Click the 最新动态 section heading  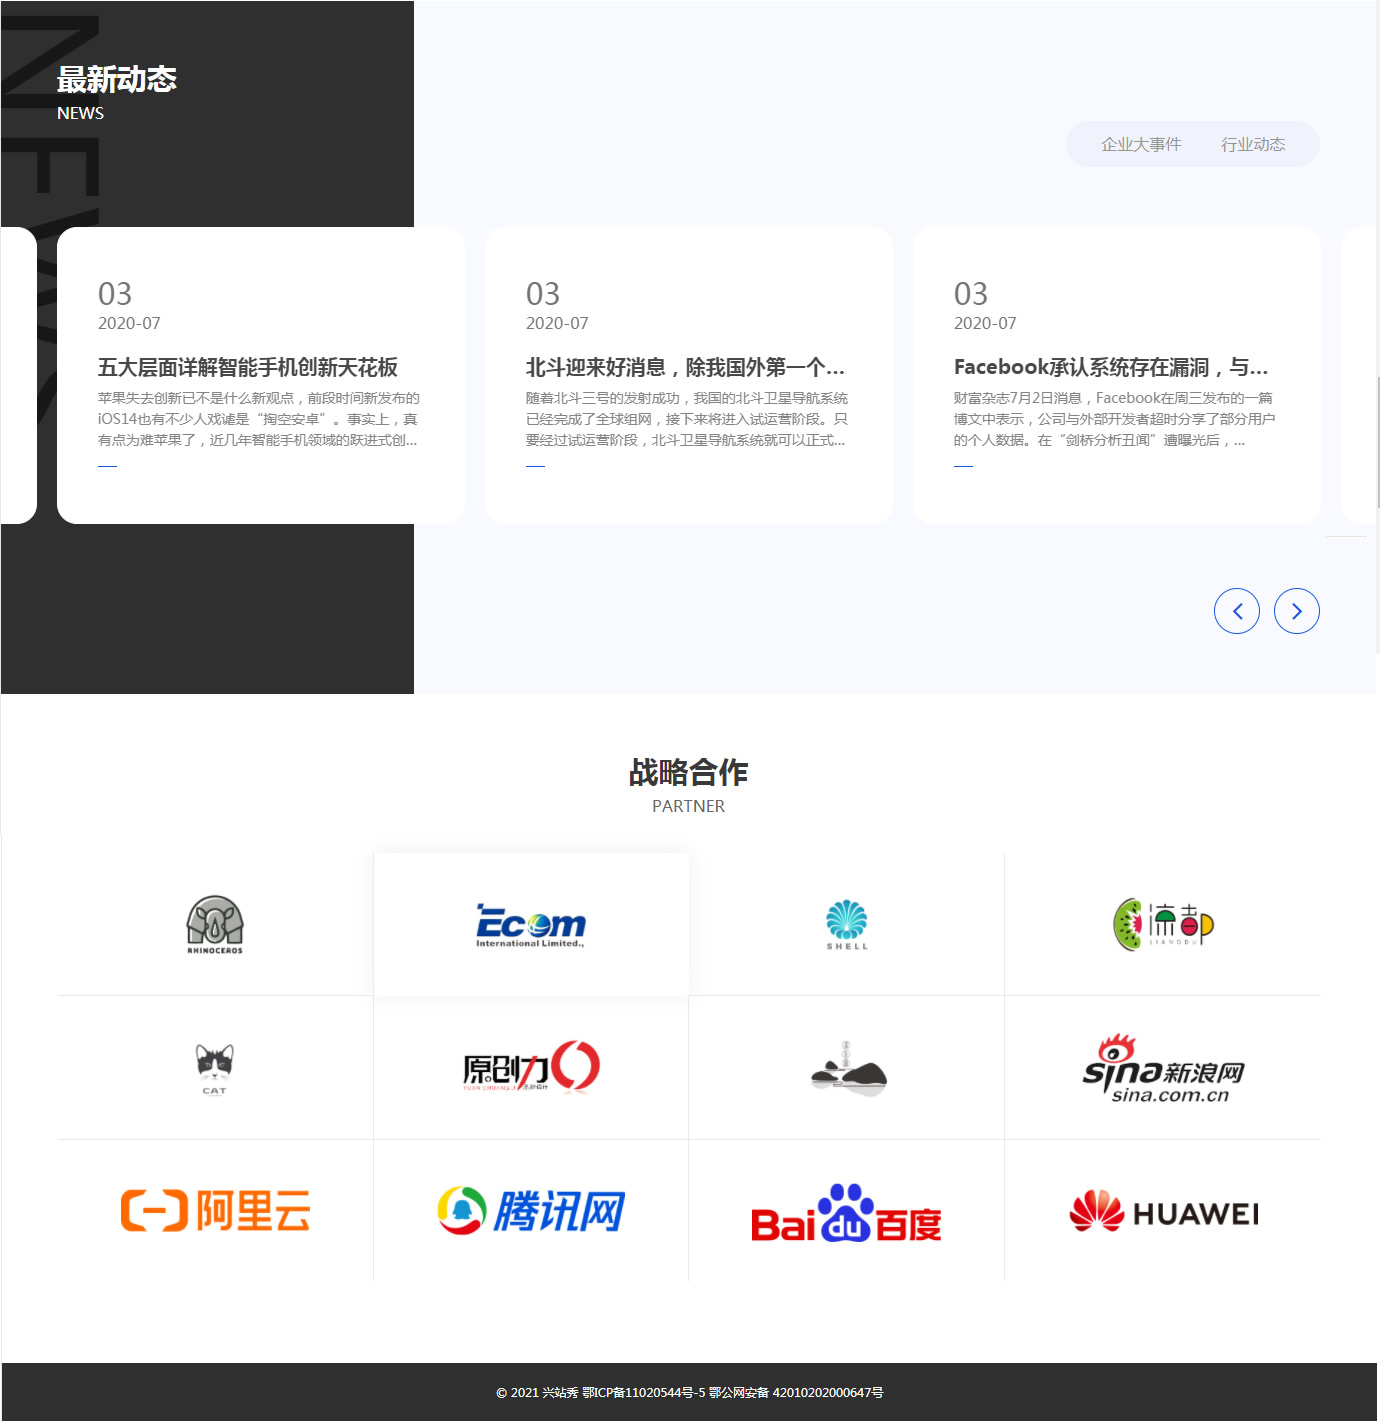117,79
